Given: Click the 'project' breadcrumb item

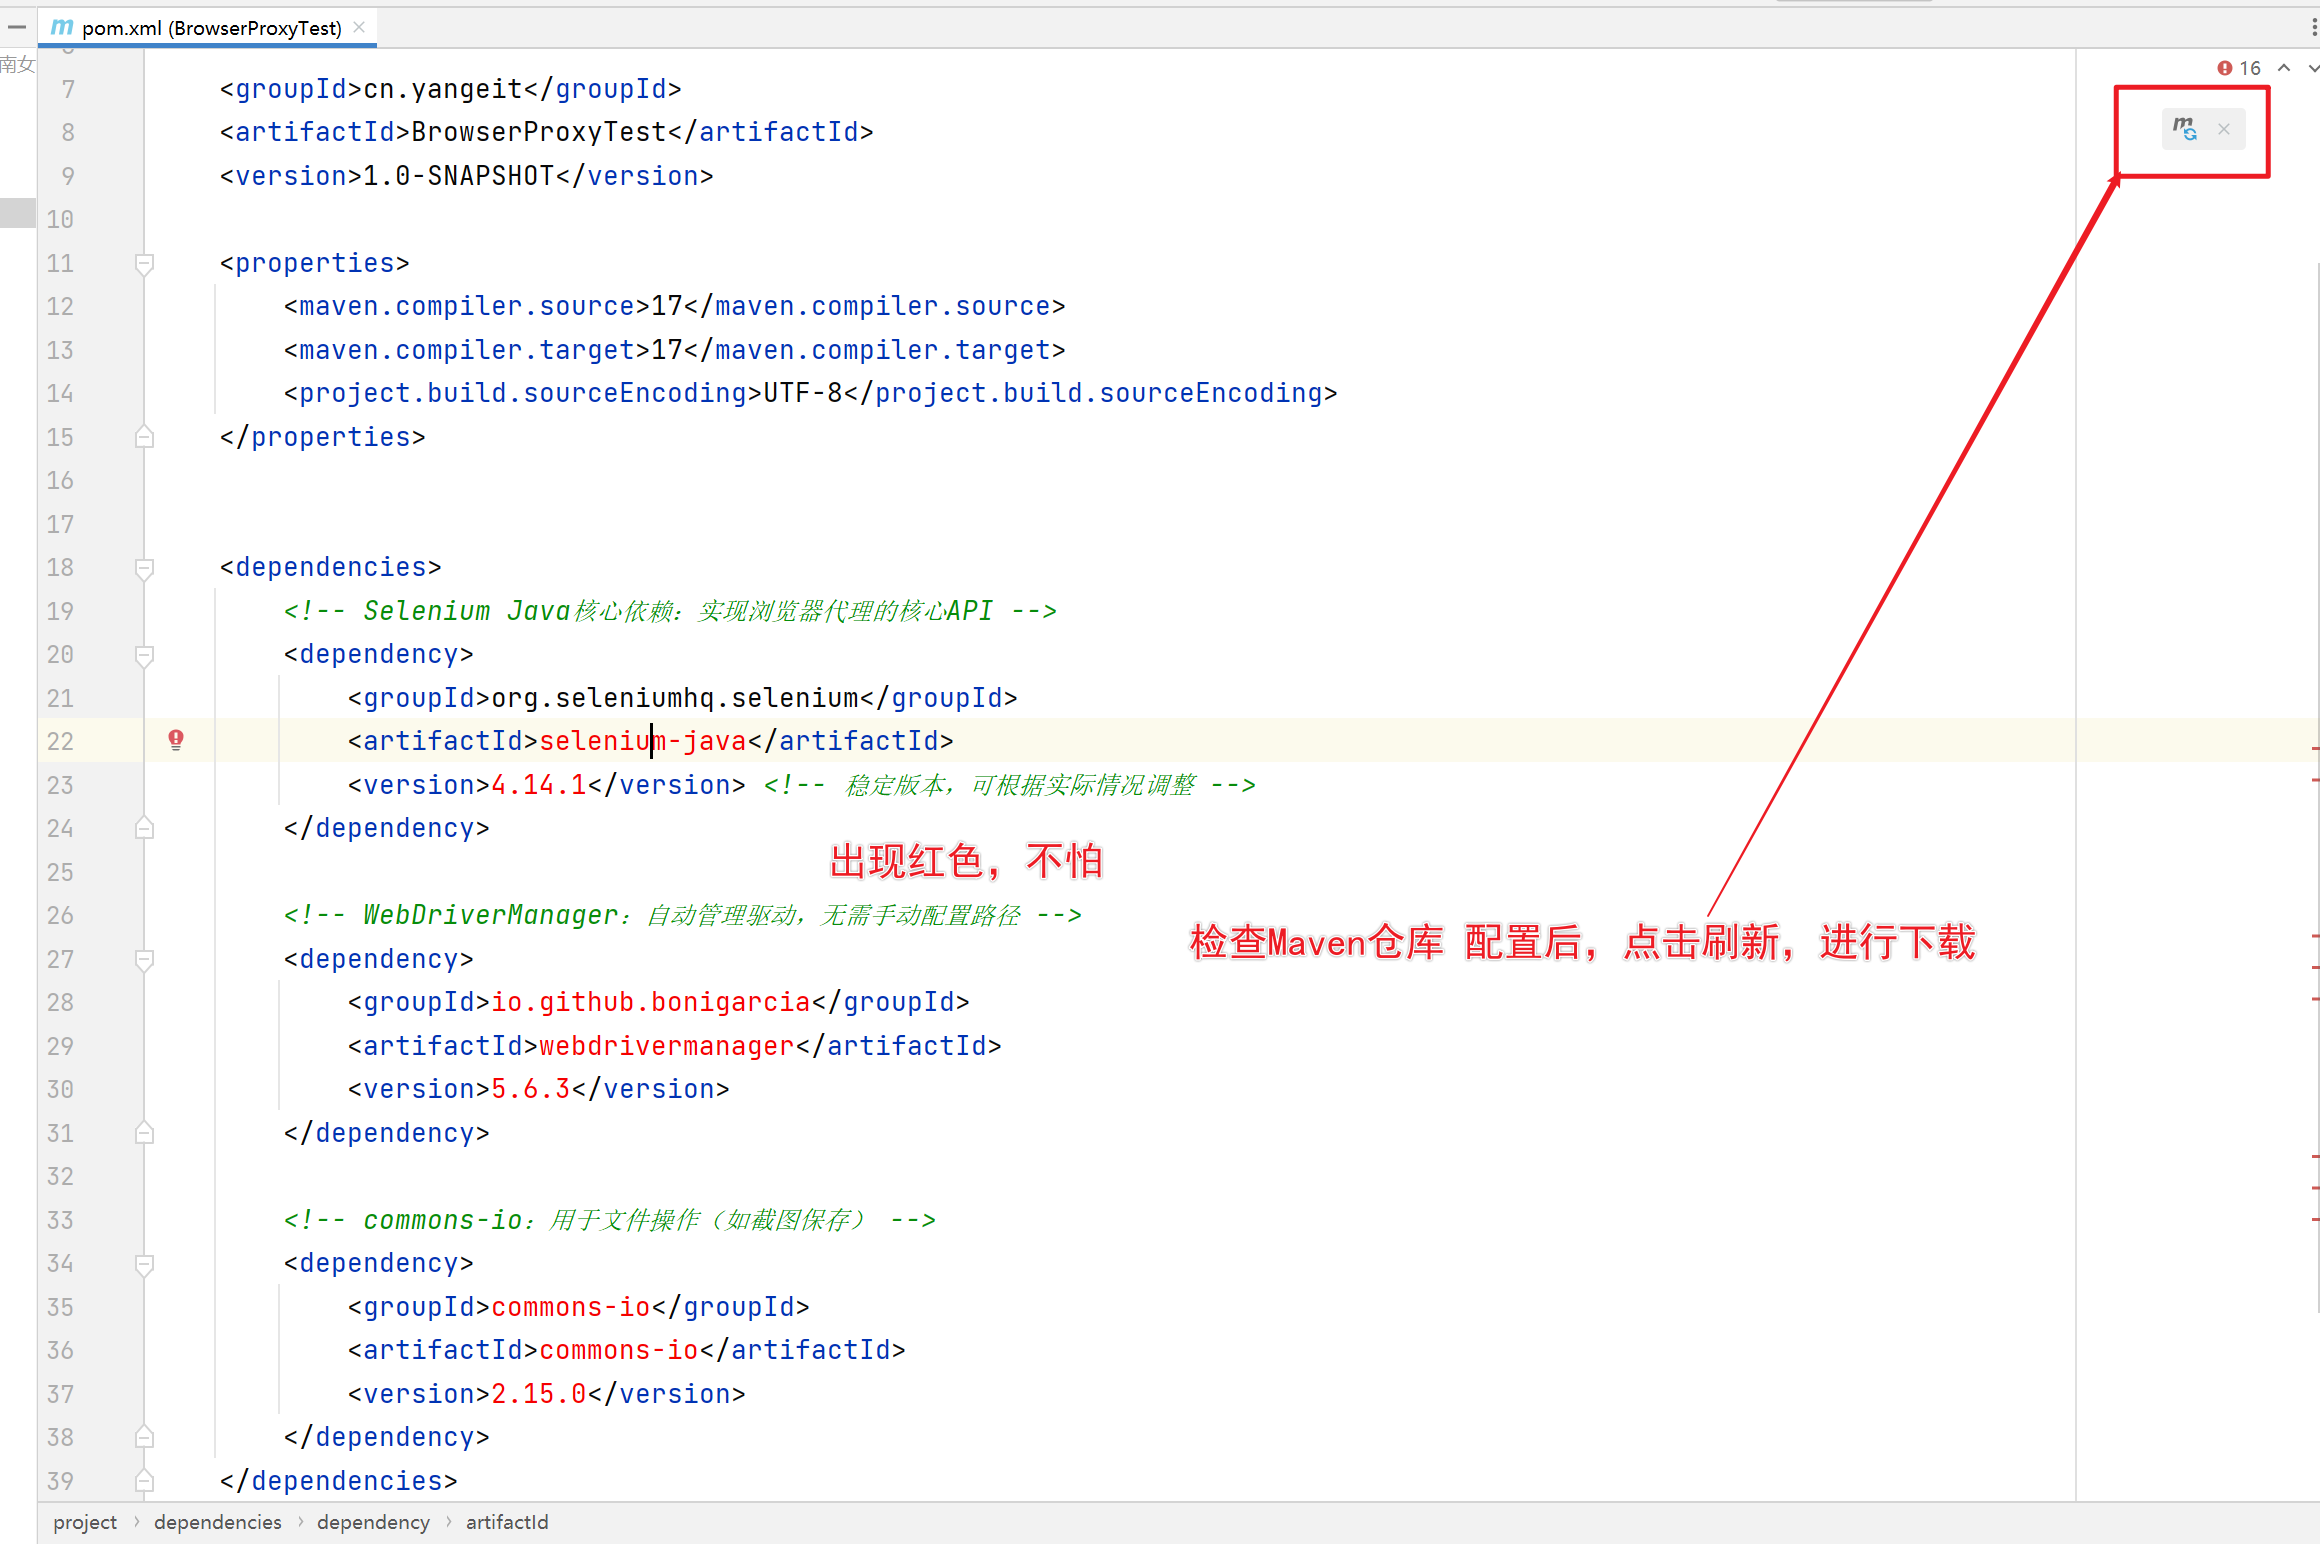Looking at the screenshot, I should (x=85, y=1522).
